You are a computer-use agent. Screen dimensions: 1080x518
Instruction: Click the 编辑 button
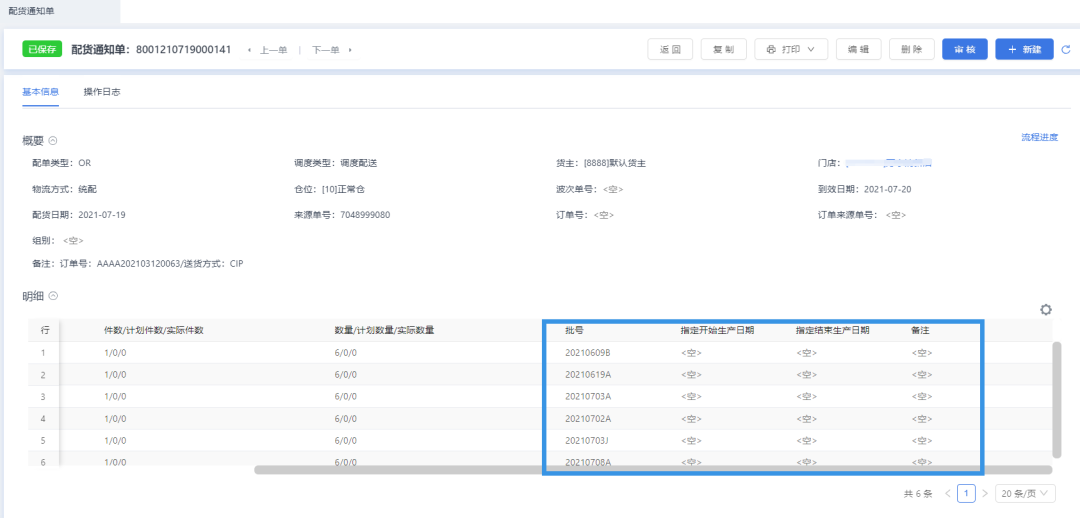(x=858, y=50)
